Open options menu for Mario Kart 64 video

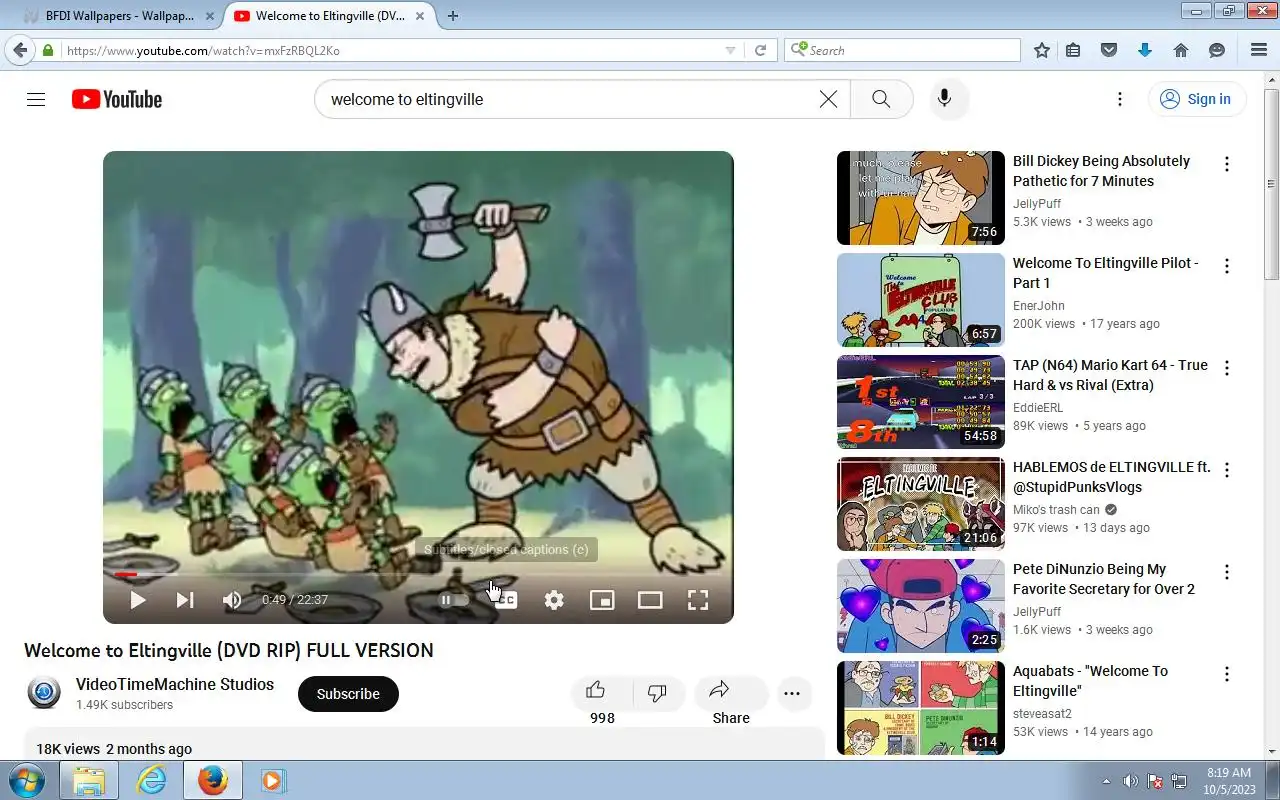coord(1227,368)
